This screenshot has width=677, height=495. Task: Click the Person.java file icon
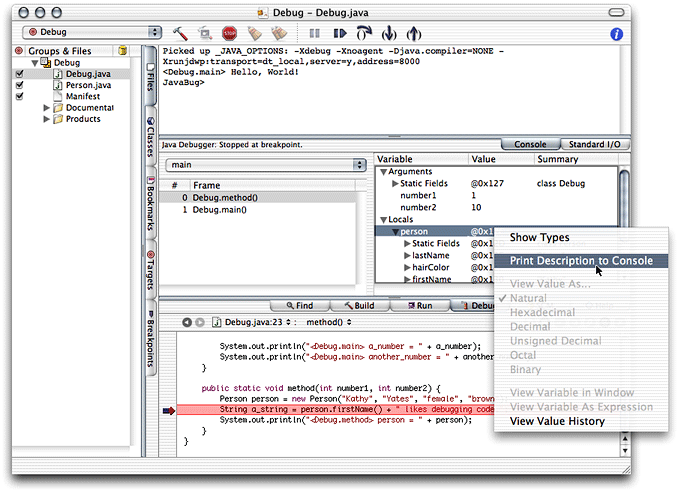(58, 85)
